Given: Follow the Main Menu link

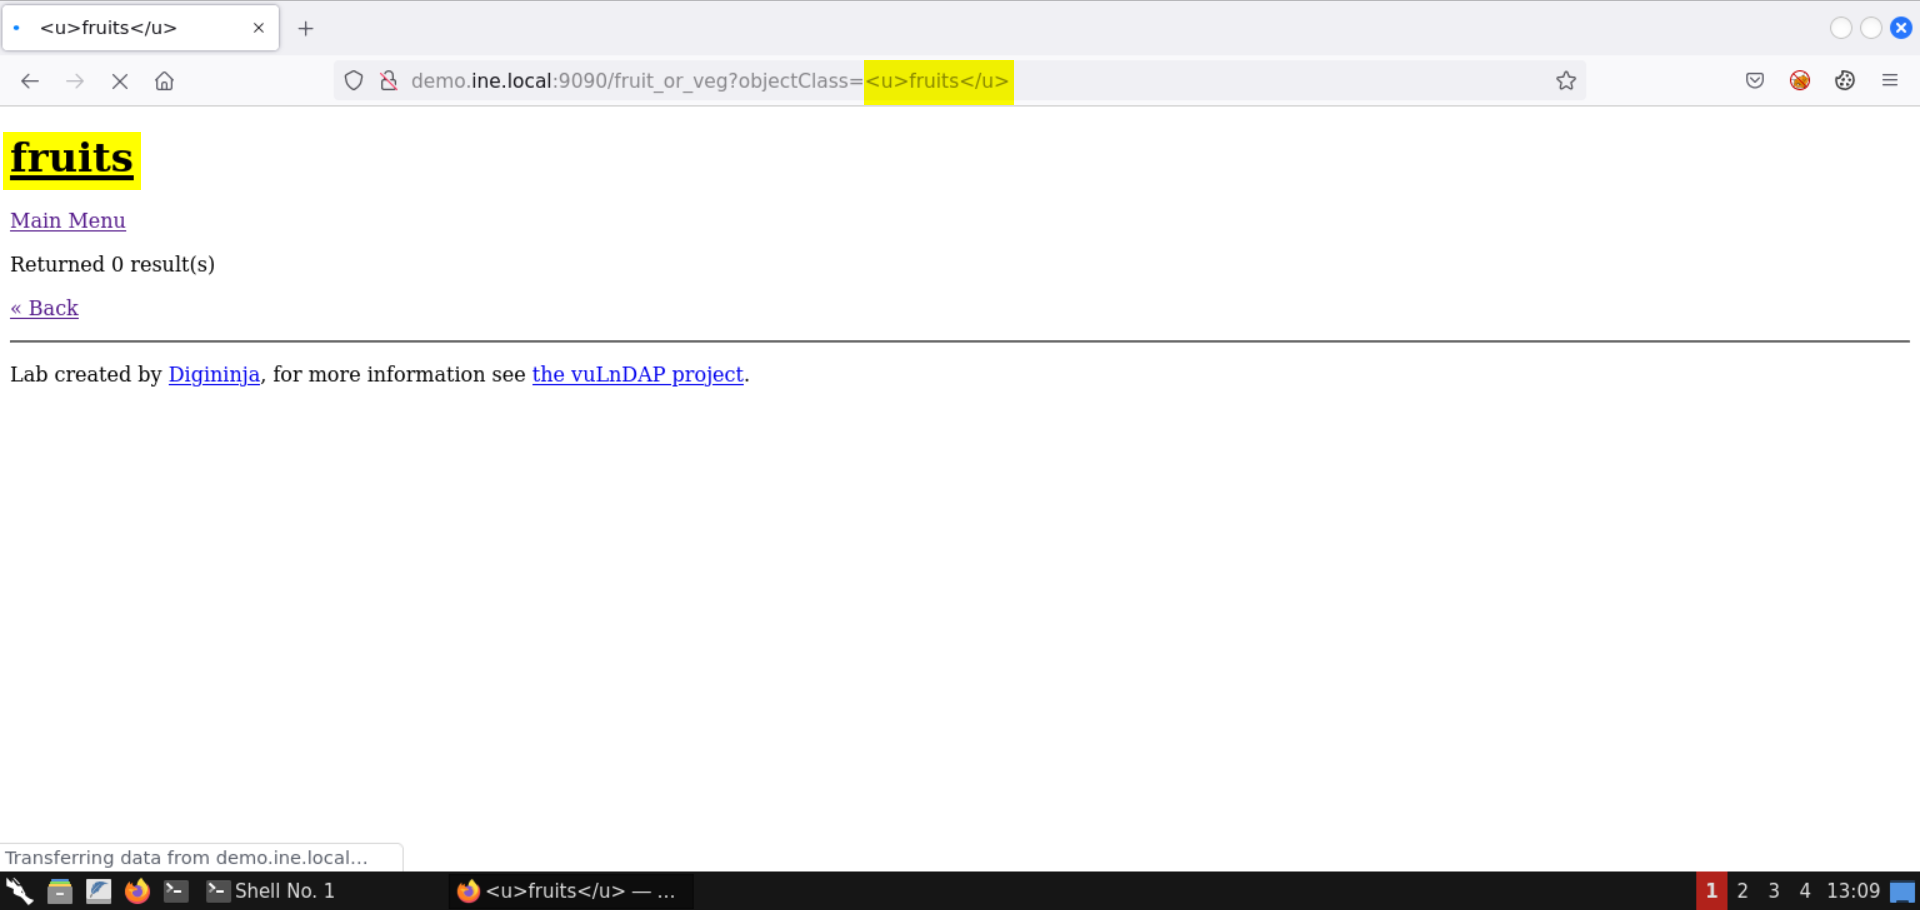Looking at the screenshot, I should point(68,221).
